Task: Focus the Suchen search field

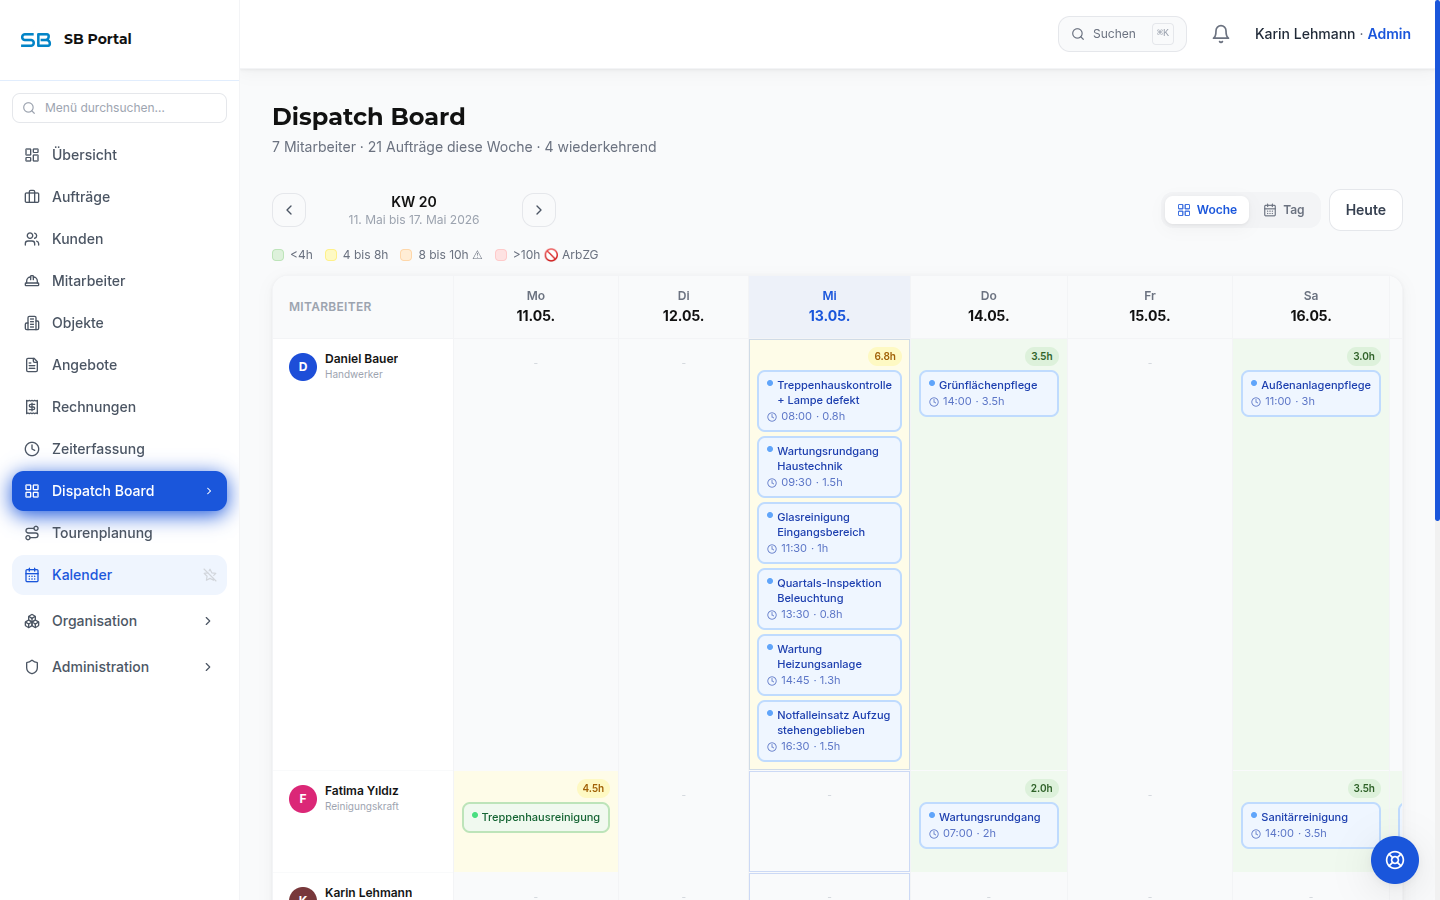Action: click(1122, 34)
